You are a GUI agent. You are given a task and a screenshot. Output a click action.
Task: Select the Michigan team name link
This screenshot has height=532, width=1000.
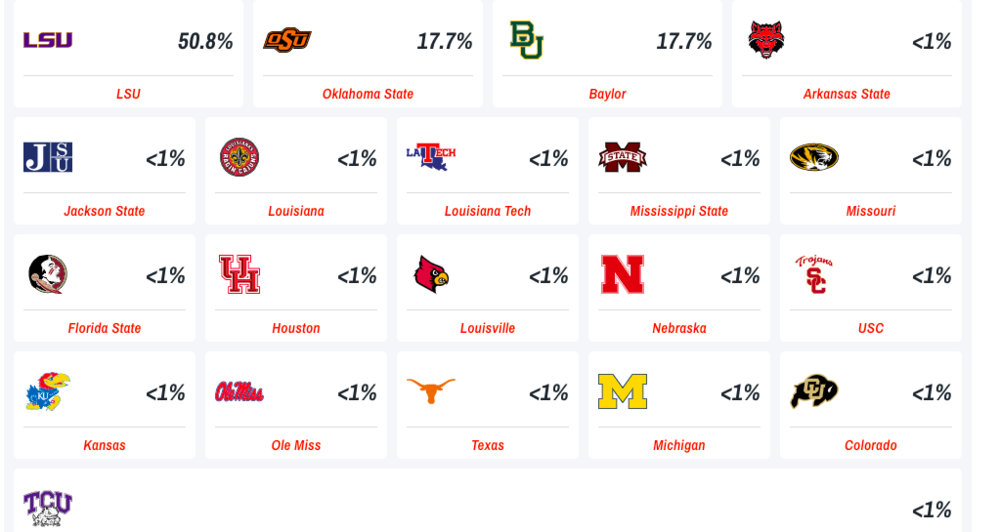(679, 445)
